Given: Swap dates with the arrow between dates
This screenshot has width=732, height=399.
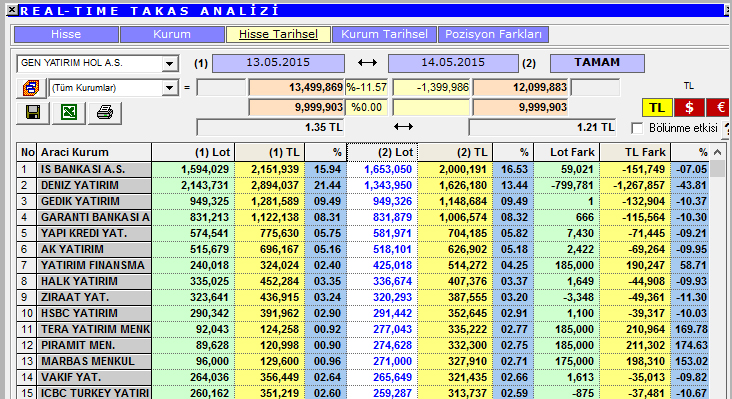Looking at the screenshot, I should (367, 63).
